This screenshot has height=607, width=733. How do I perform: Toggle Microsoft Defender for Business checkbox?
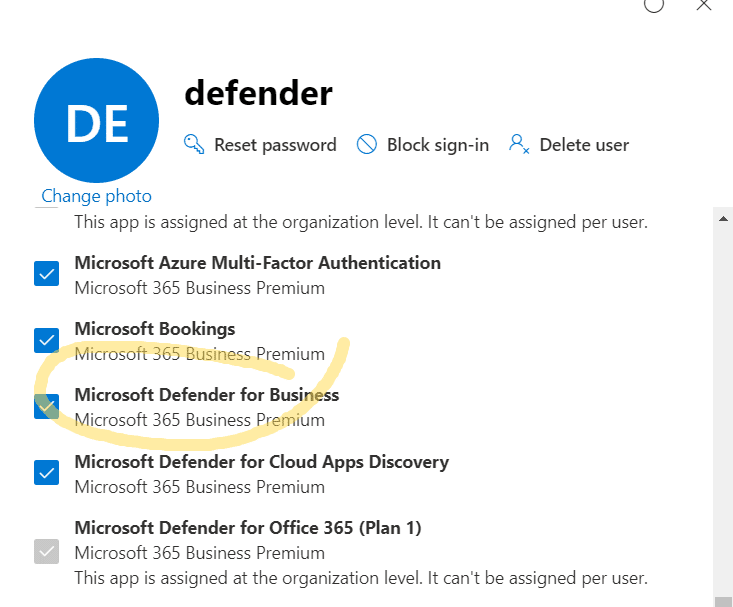coord(46,406)
